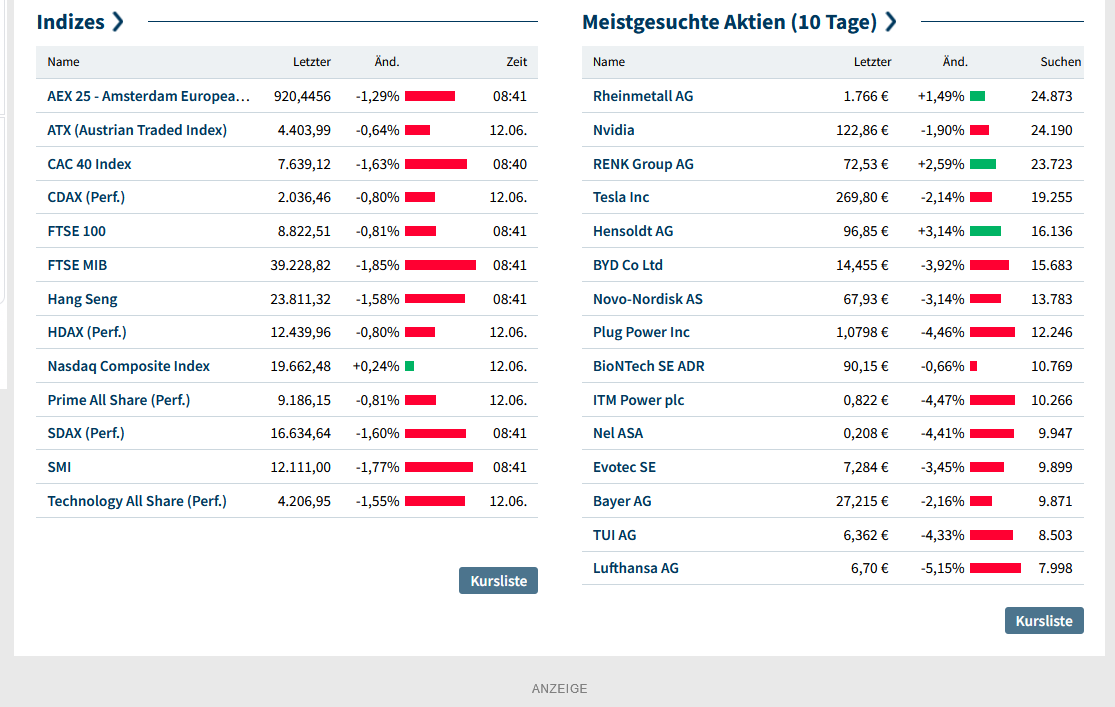This screenshot has height=707, width=1115.
Task: View the FTSE 100 index
Action: (77, 231)
